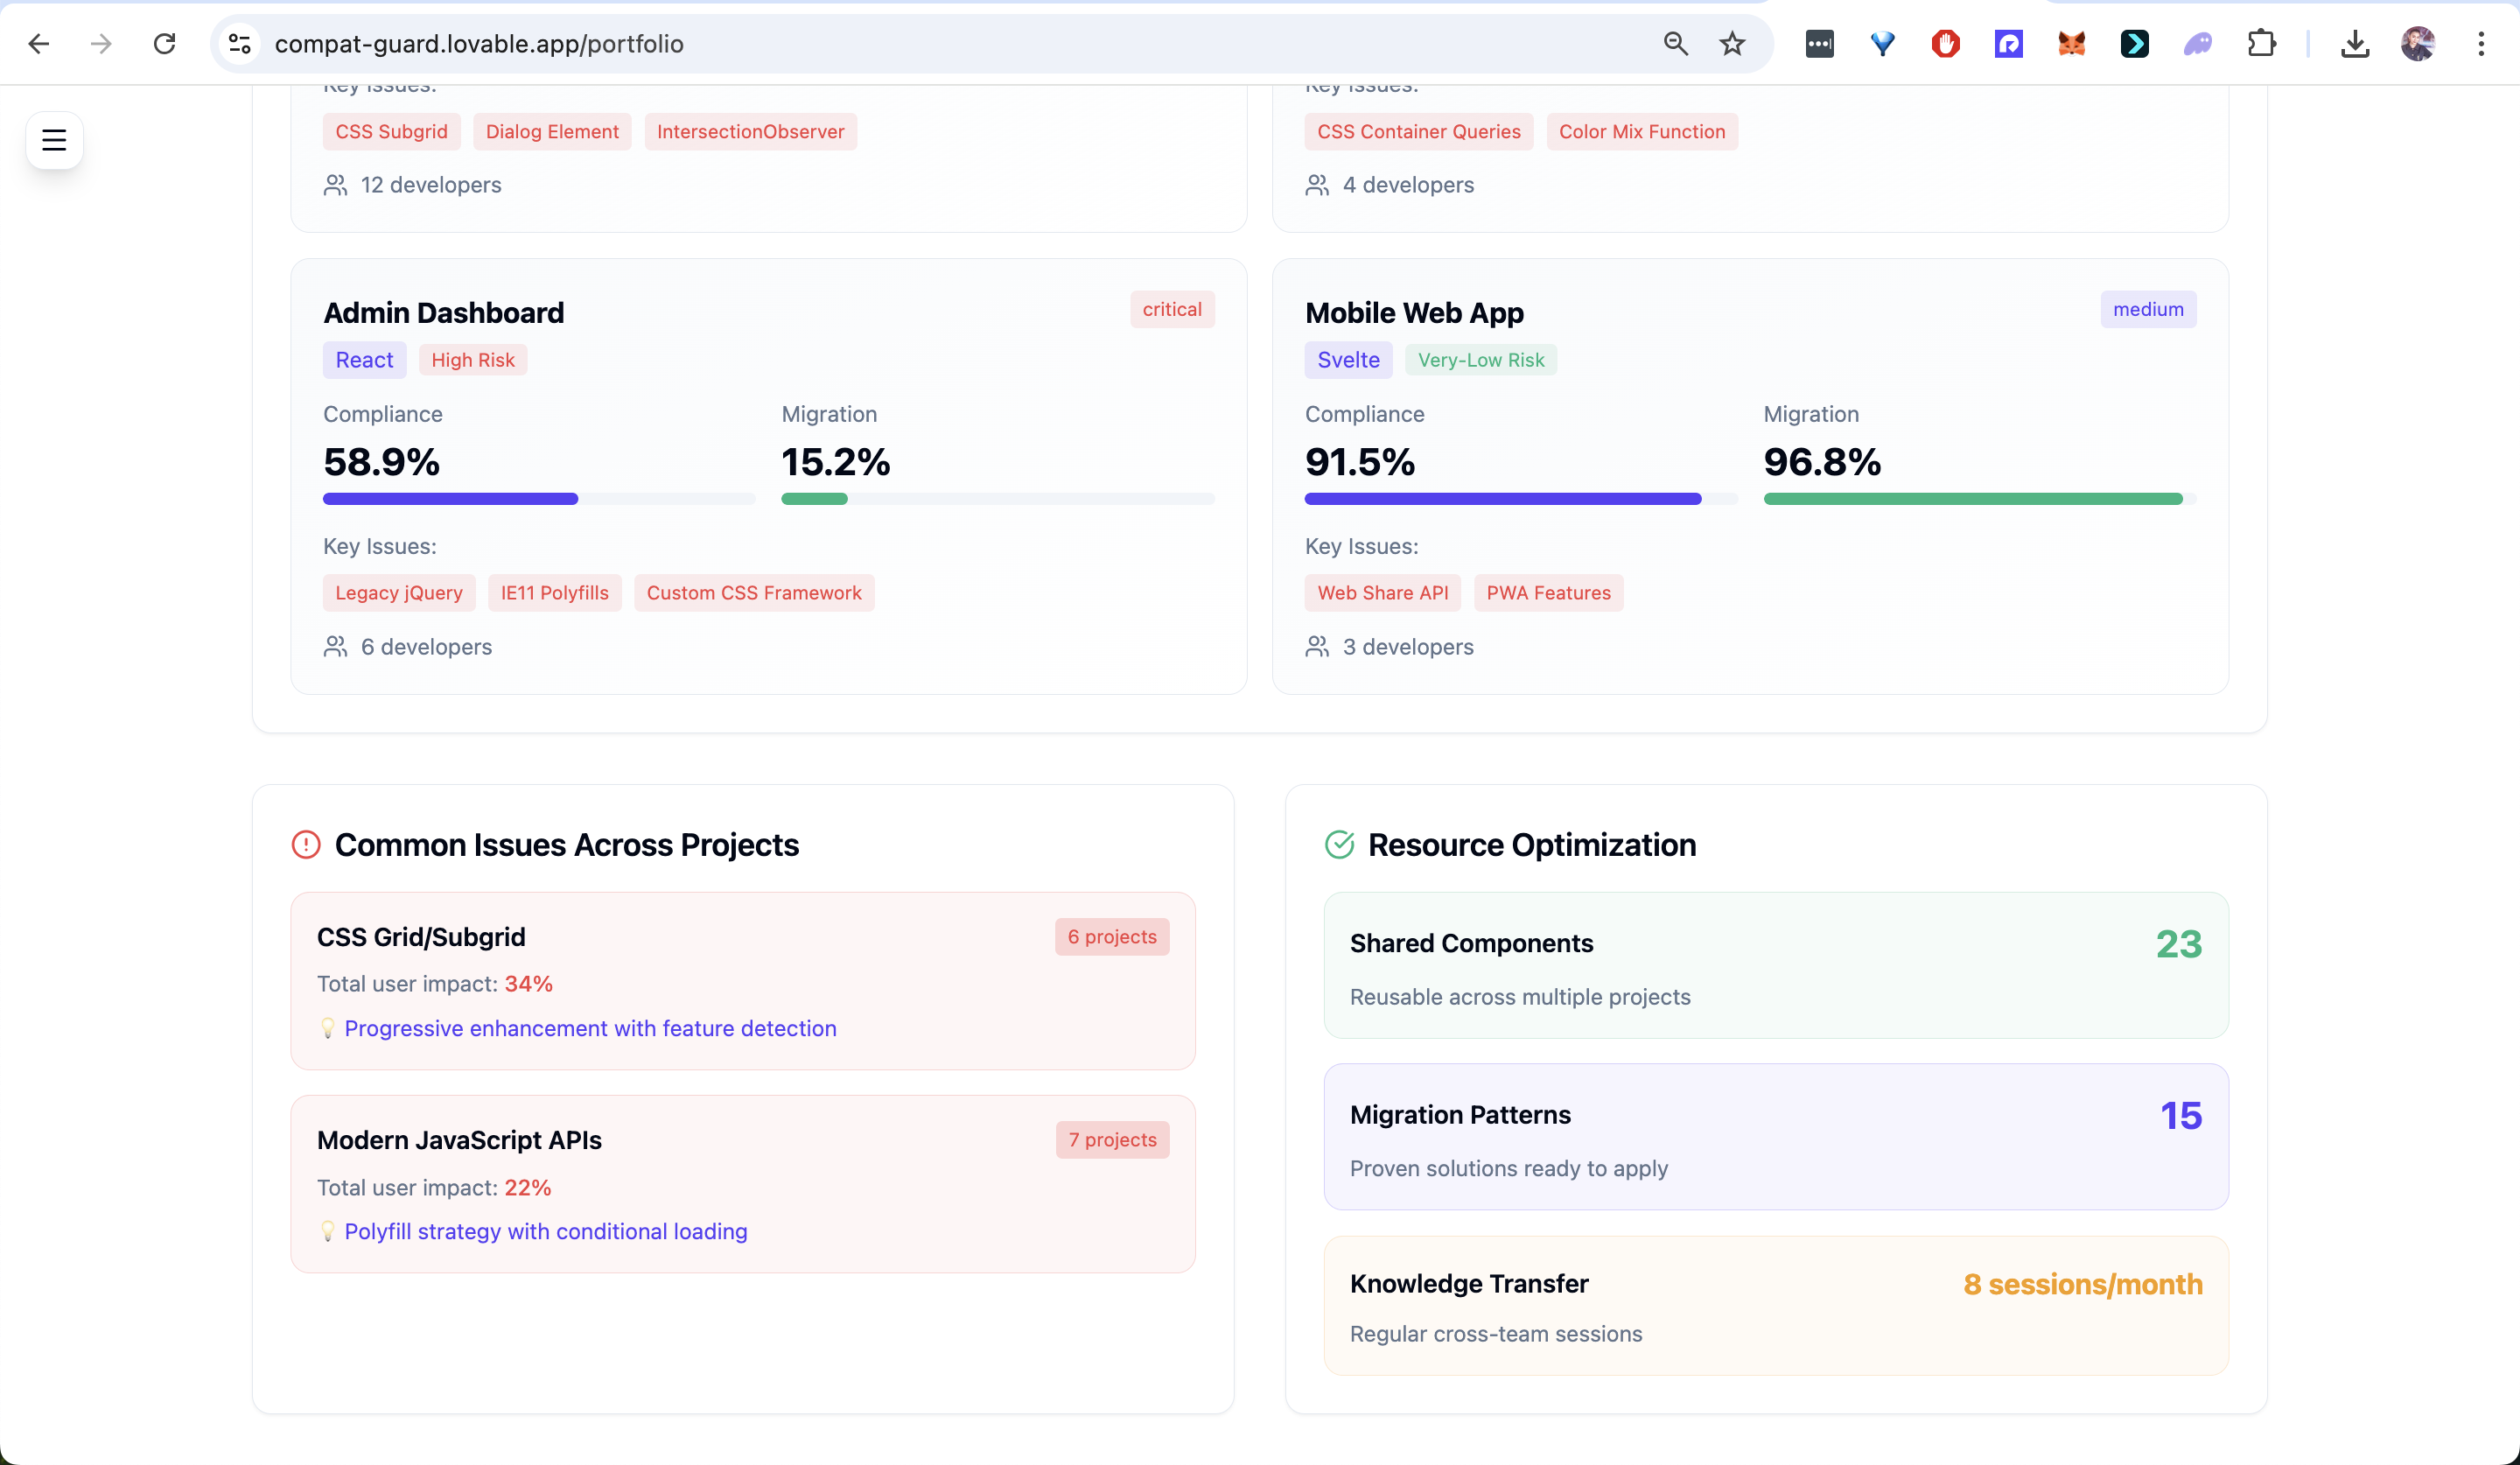
Task: Open the Shared Components card
Action: click(1775, 965)
